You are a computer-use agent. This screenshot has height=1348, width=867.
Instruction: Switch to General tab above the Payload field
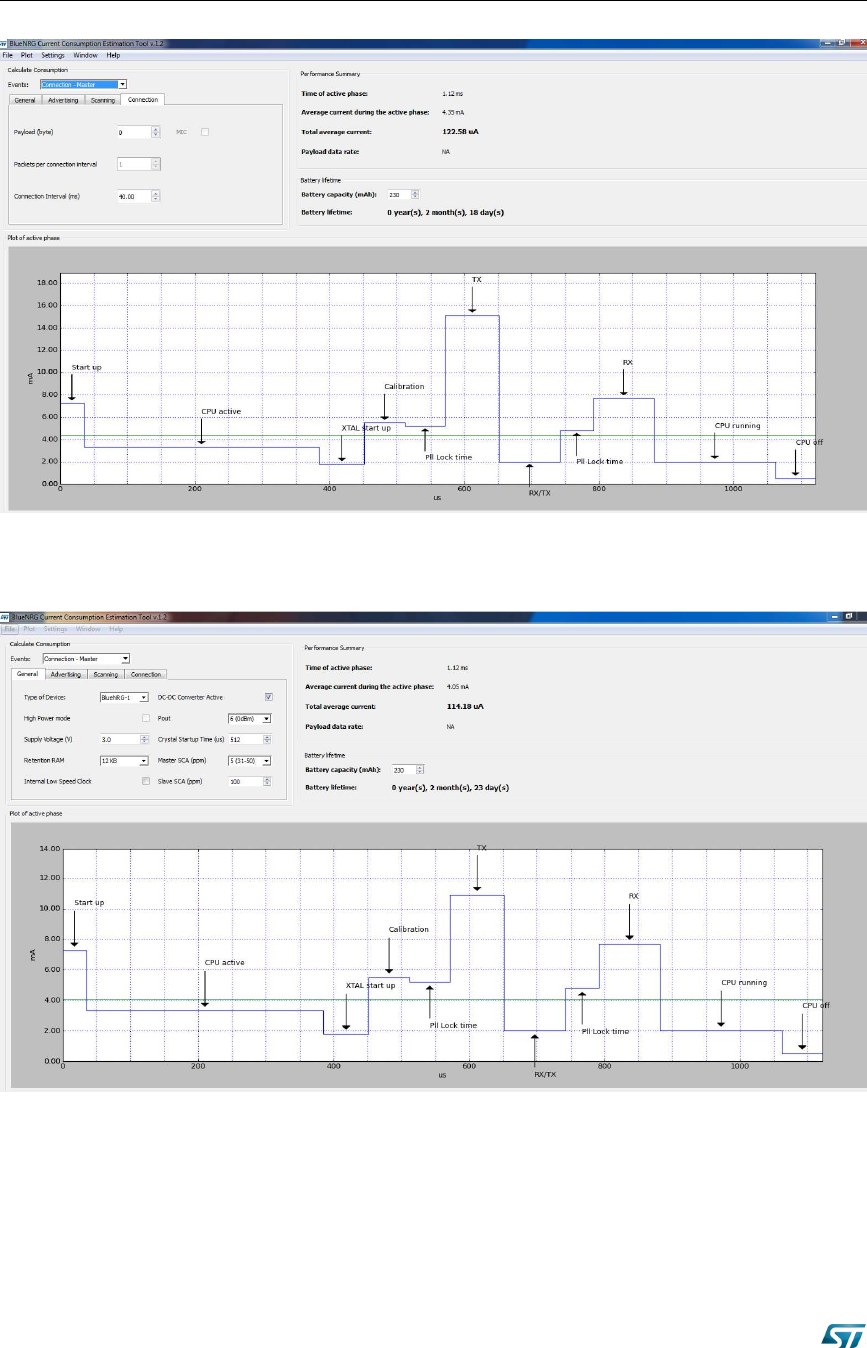pyautogui.click(x=24, y=100)
